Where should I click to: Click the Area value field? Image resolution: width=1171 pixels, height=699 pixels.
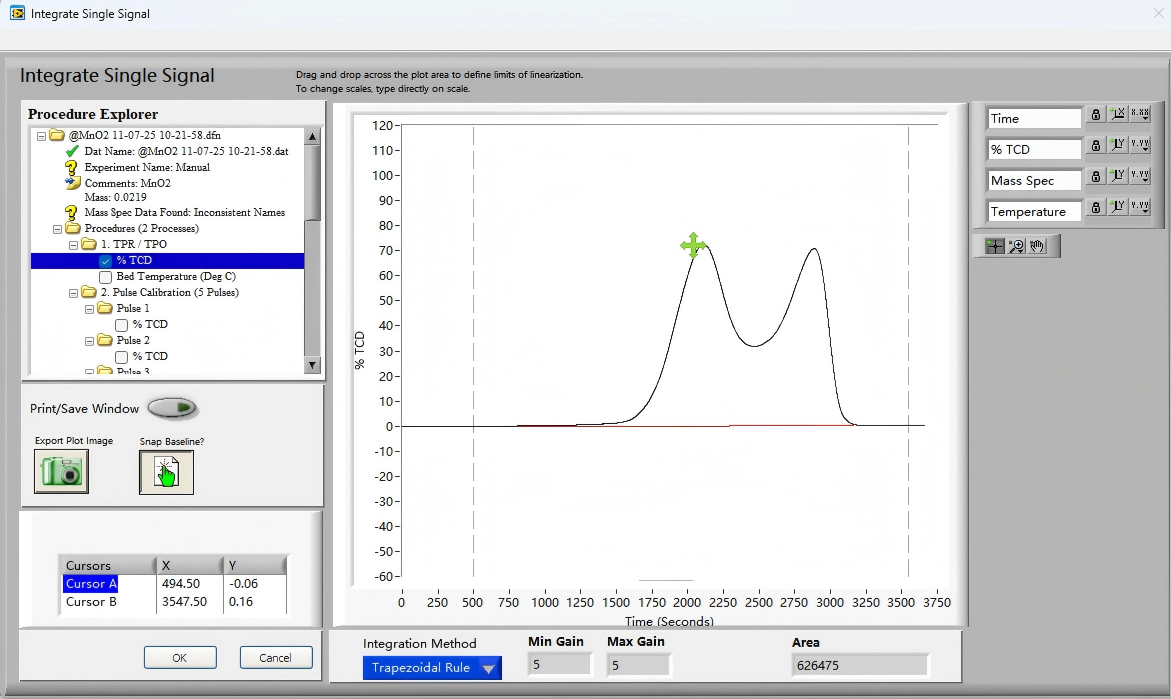[x=859, y=665]
